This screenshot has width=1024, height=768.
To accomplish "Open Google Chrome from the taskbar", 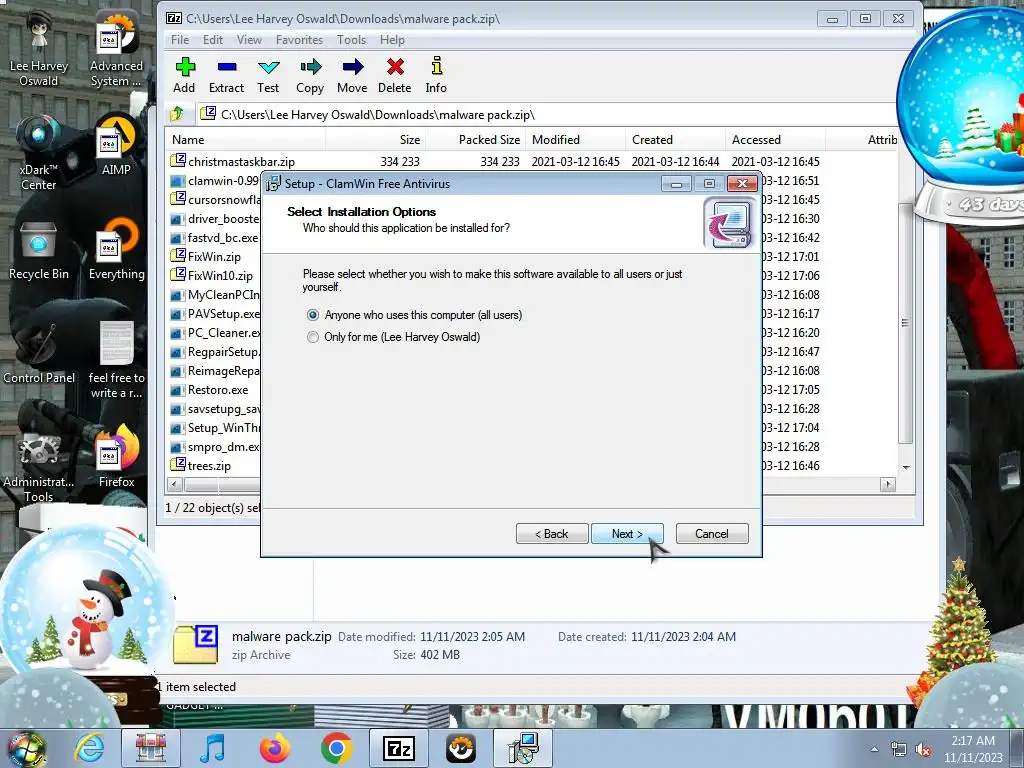I will click(x=336, y=748).
